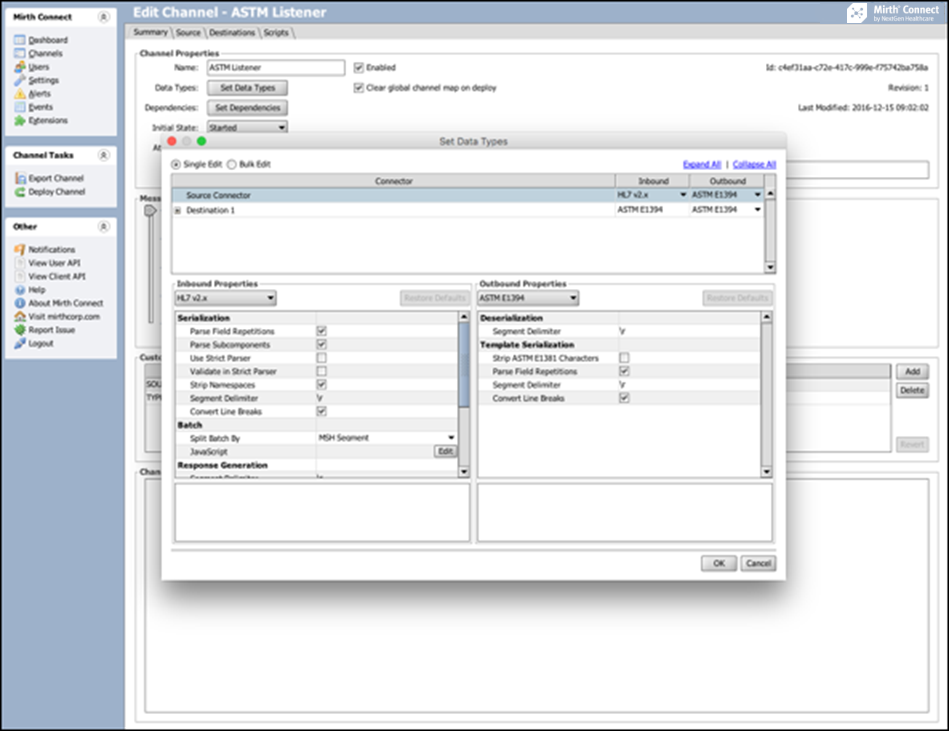
Task: Click the Extensions icon in sidebar
Action: [x=20, y=120]
